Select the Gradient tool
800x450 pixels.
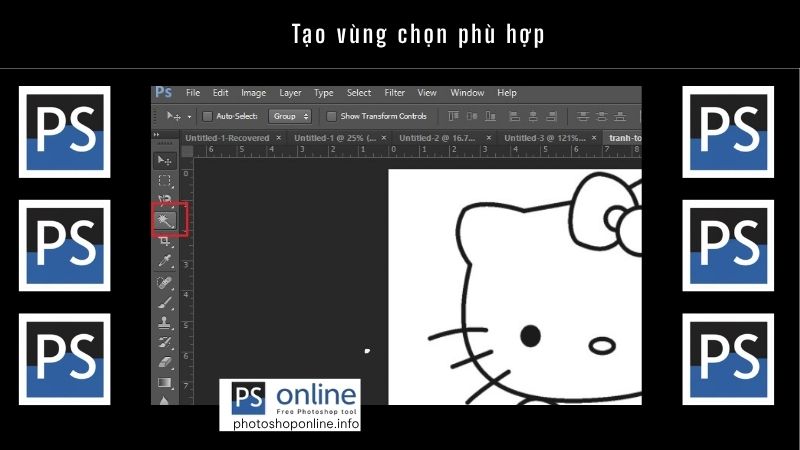pos(164,382)
